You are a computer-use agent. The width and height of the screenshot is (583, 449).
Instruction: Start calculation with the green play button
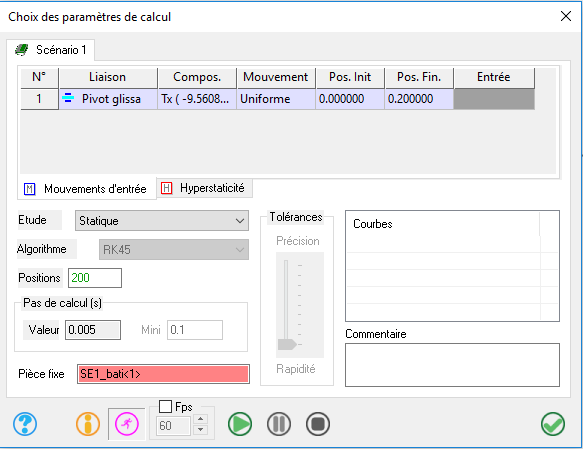[240, 424]
